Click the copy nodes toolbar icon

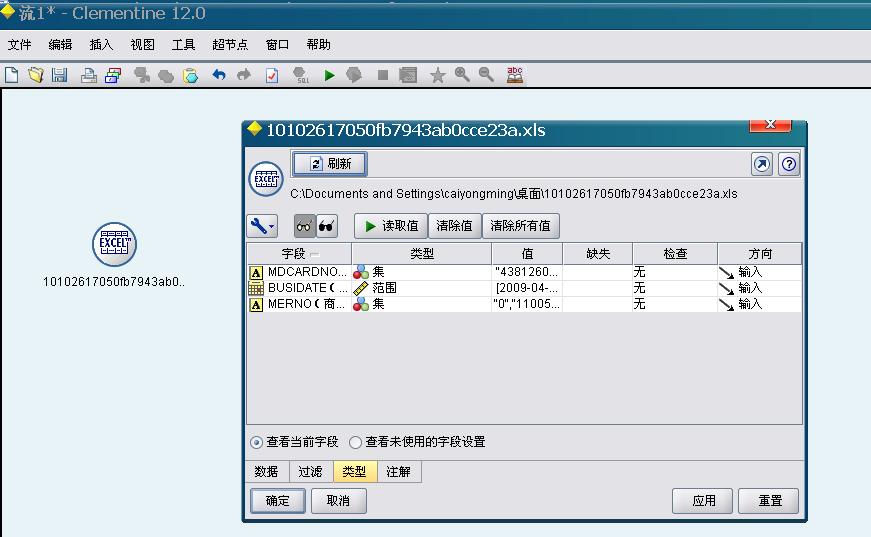pos(166,75)
